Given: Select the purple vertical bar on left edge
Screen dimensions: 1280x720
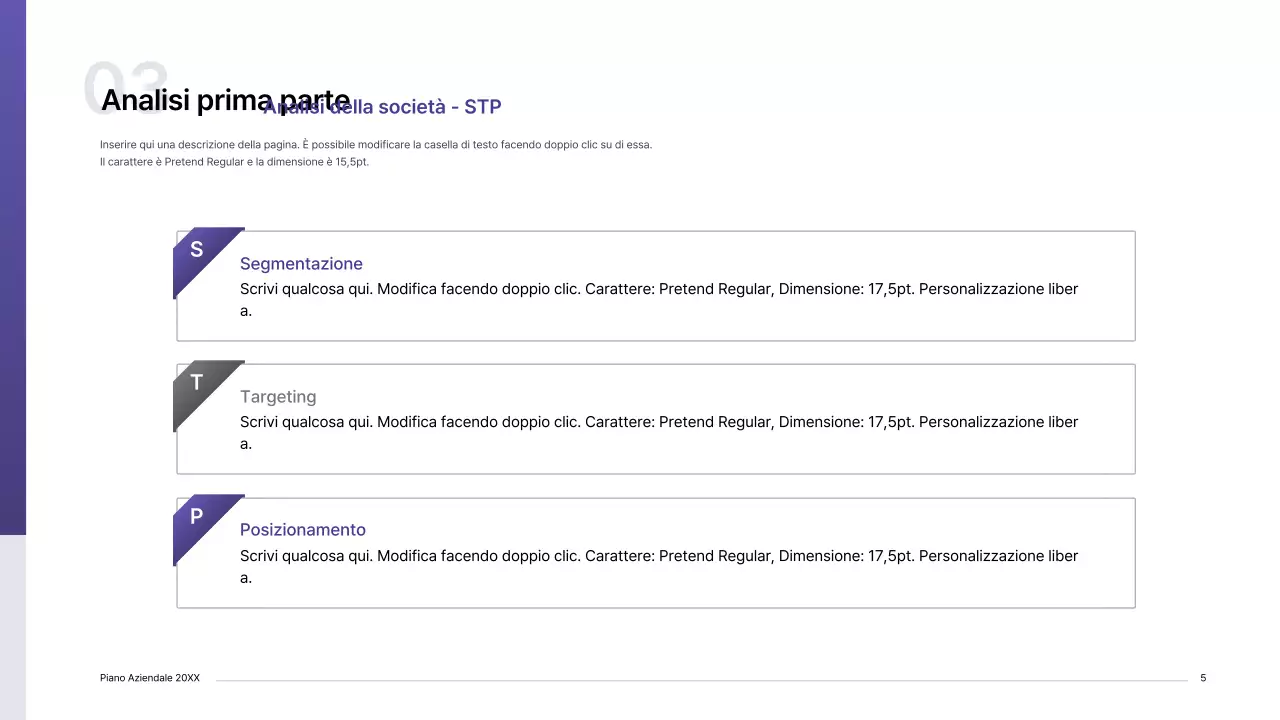Looking at the screenshot, I should (x=12, y=270).
